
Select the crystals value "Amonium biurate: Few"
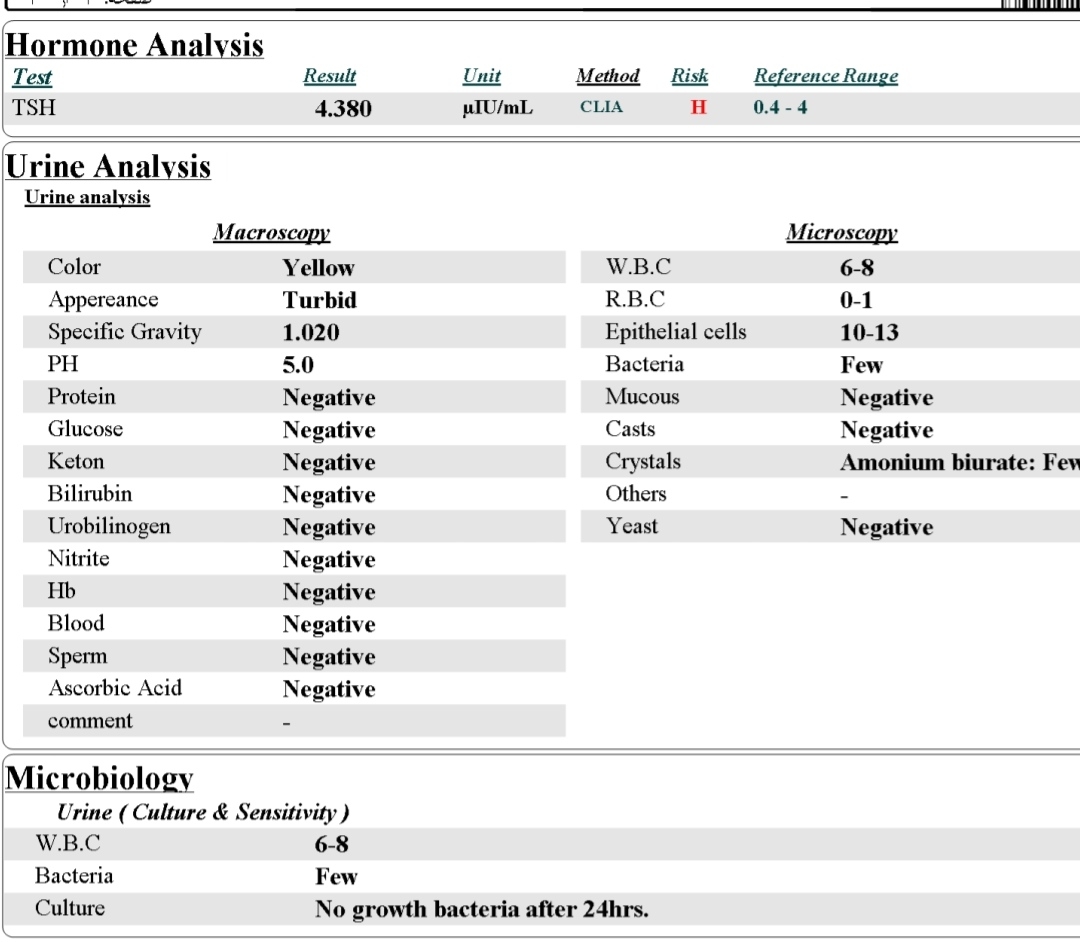point(960,462)
